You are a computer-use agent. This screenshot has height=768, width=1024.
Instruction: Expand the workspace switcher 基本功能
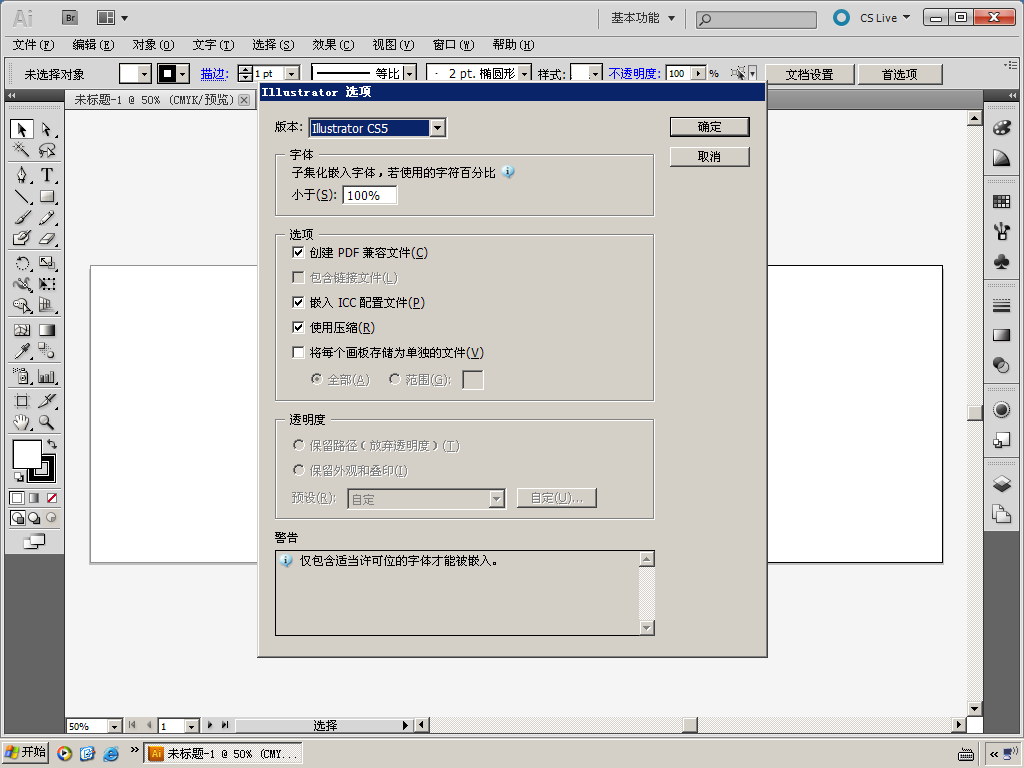click(643, 18)
